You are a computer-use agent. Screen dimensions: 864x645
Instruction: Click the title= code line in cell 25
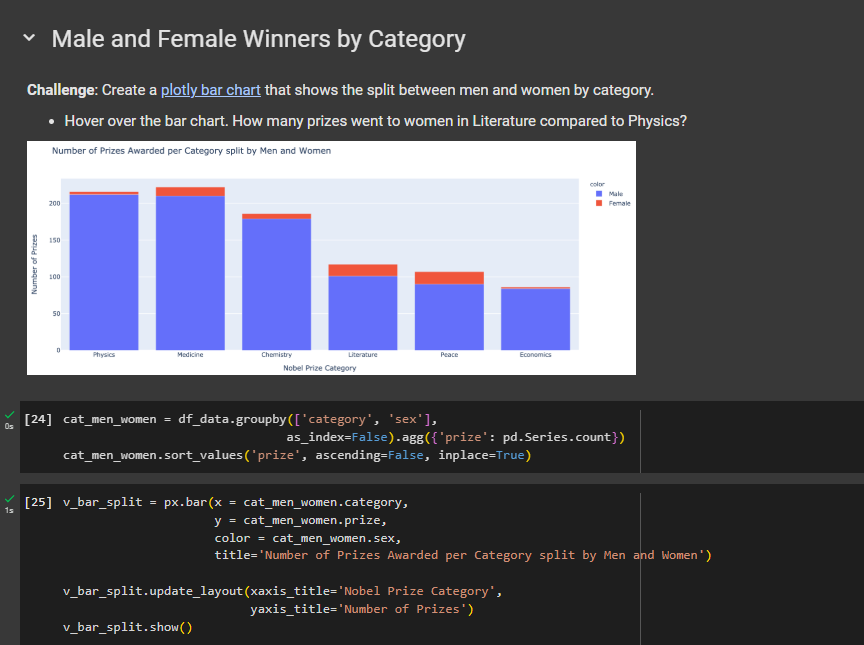point(463,555)
